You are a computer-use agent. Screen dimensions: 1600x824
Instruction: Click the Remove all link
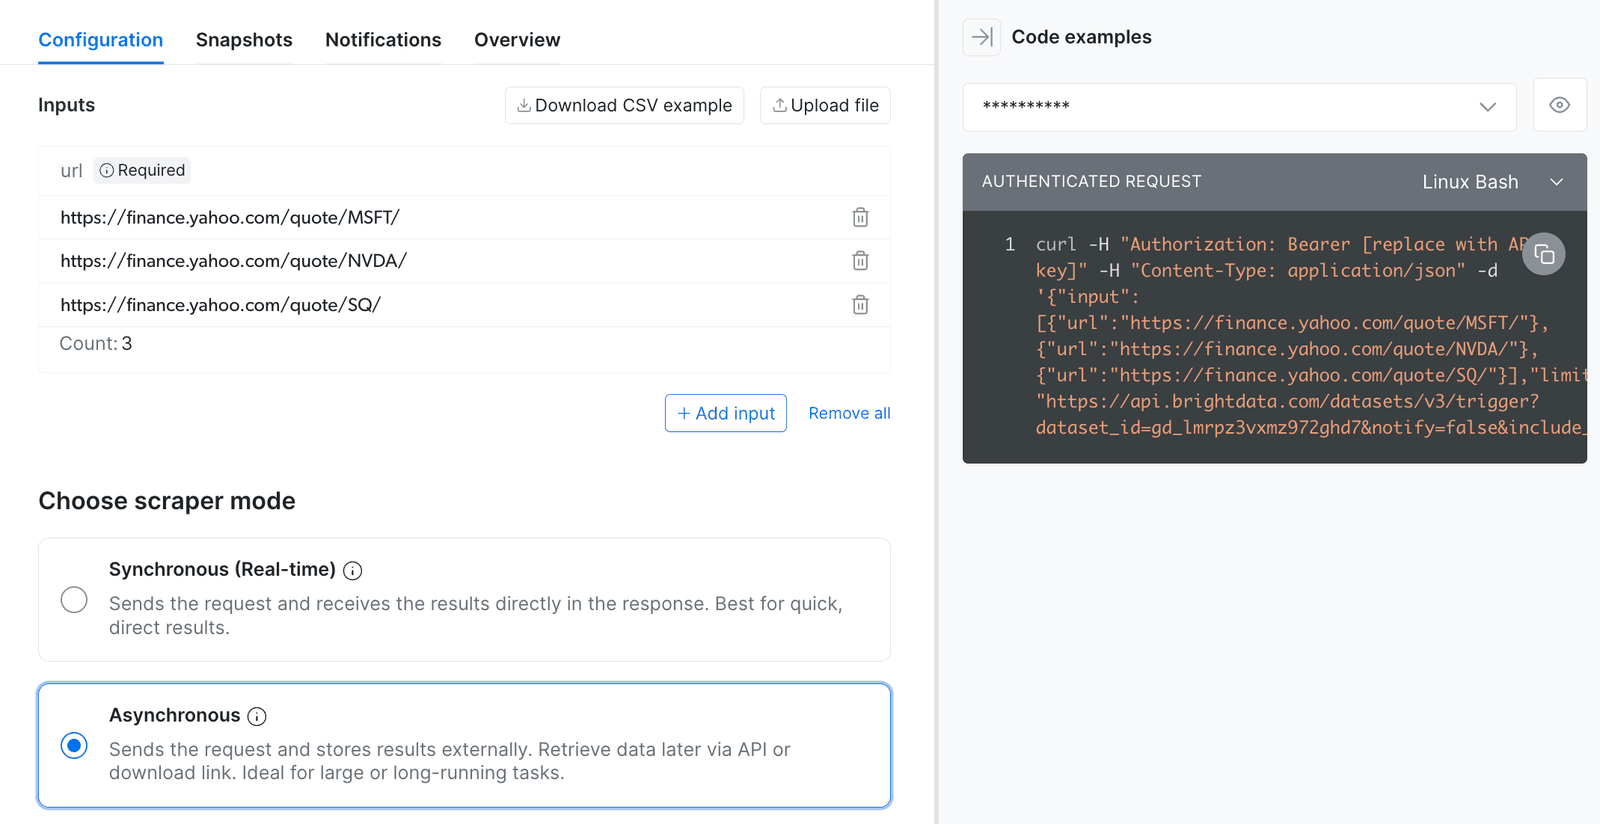(x=849, y=413)
